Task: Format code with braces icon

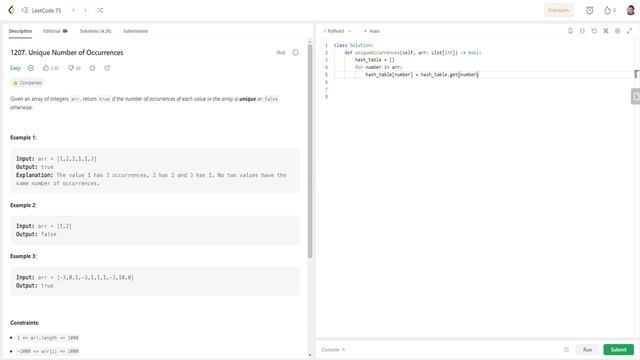Action: [582, 31]
